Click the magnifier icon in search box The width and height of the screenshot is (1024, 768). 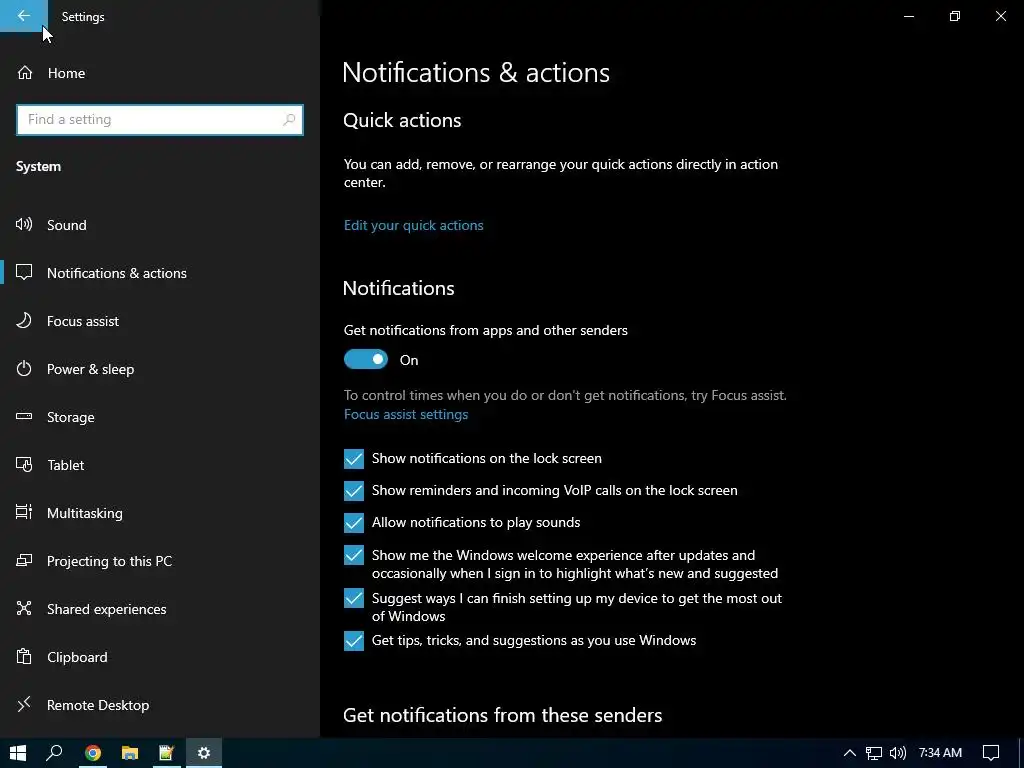(x=289, y=120)
